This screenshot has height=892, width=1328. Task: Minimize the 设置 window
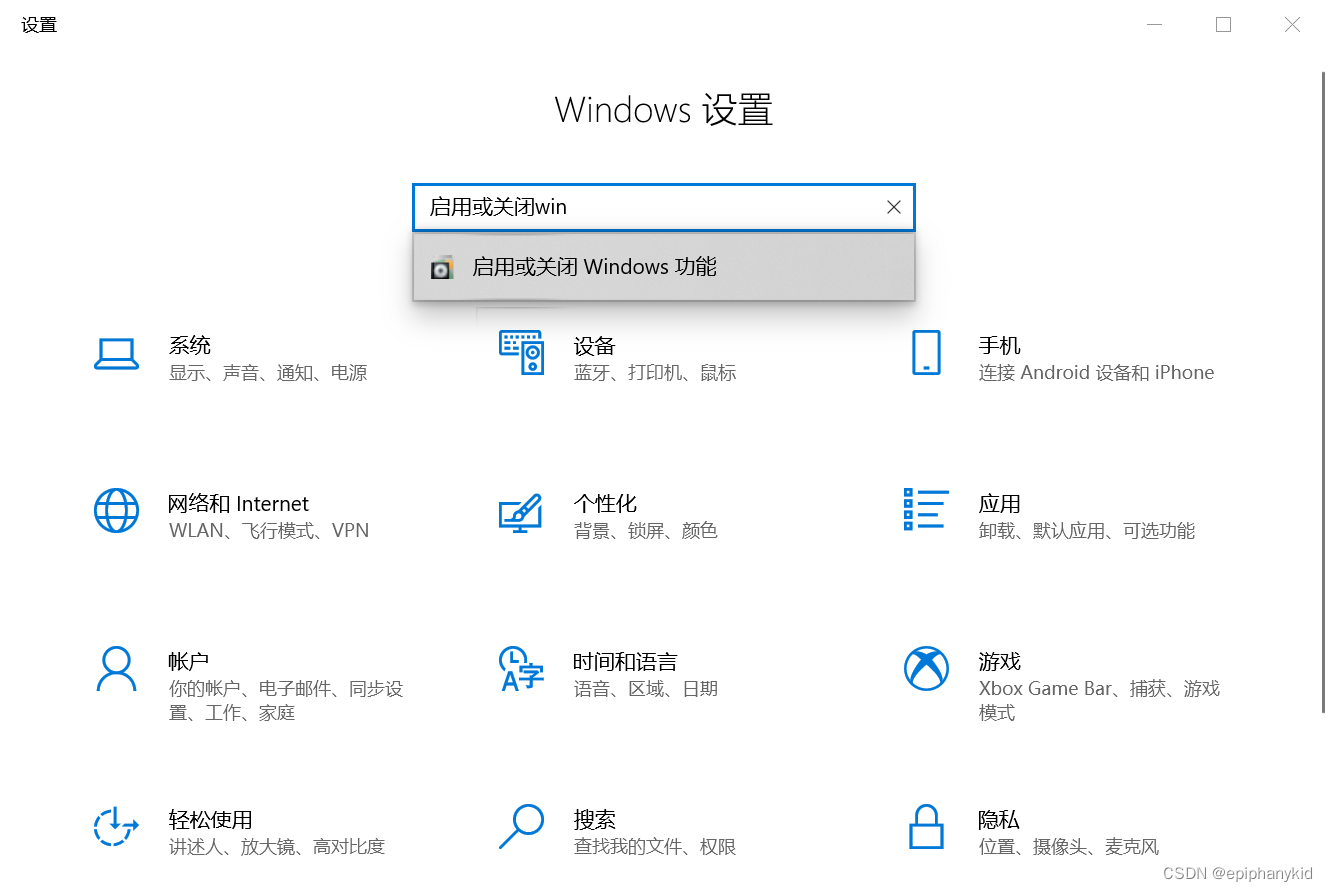[1155, 25]
